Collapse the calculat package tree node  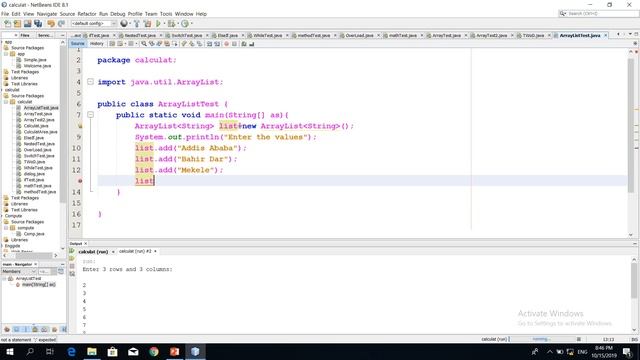coord(6,102)
